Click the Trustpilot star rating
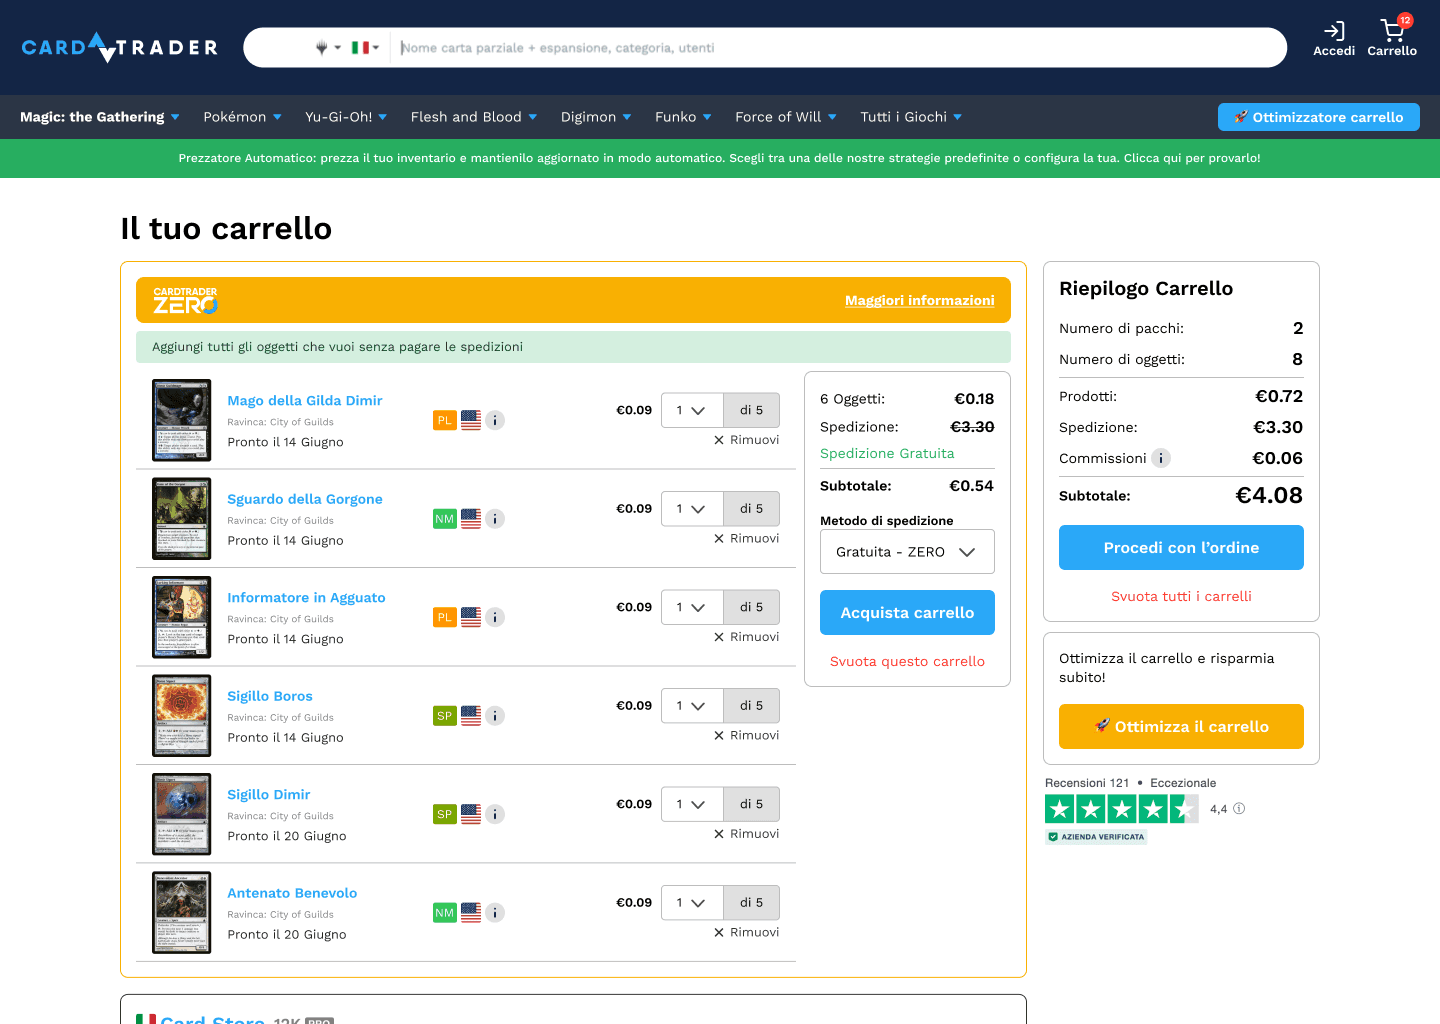 [x=1122, y=809]
